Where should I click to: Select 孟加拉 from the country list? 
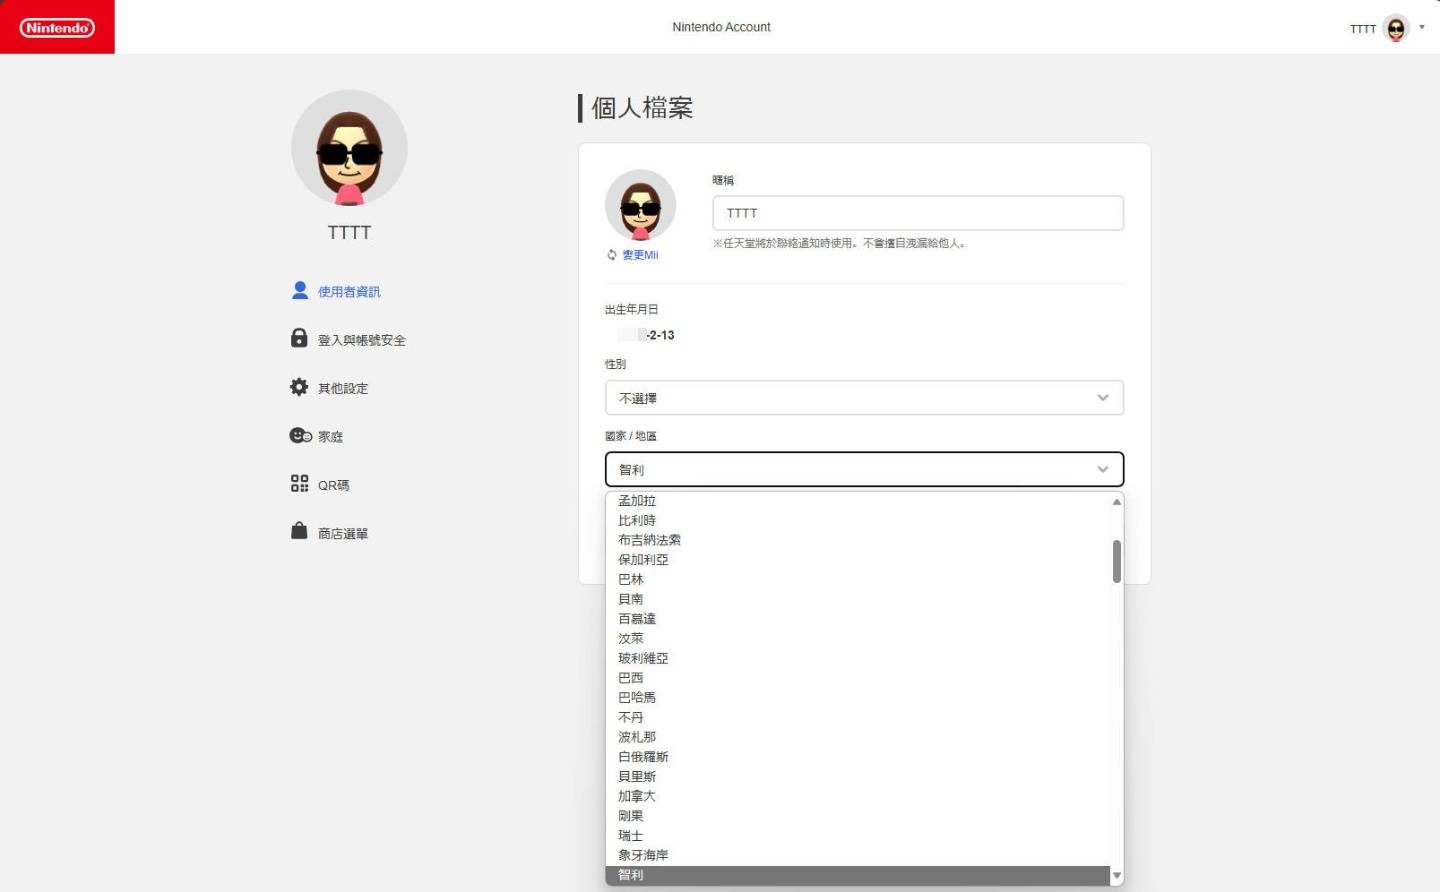click(858, 501)
